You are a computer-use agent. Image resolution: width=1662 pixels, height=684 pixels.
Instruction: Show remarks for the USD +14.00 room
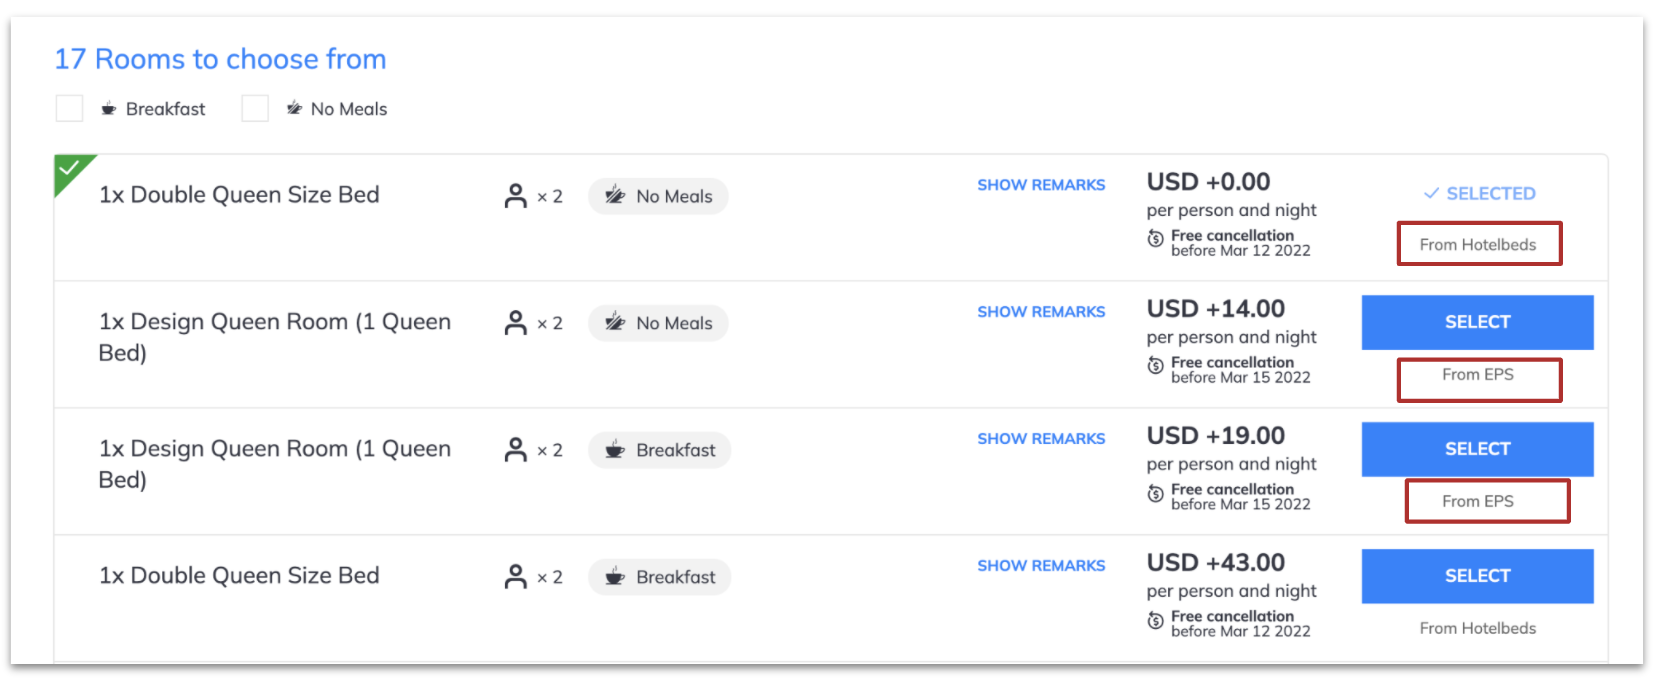(x=1041, y=312)
